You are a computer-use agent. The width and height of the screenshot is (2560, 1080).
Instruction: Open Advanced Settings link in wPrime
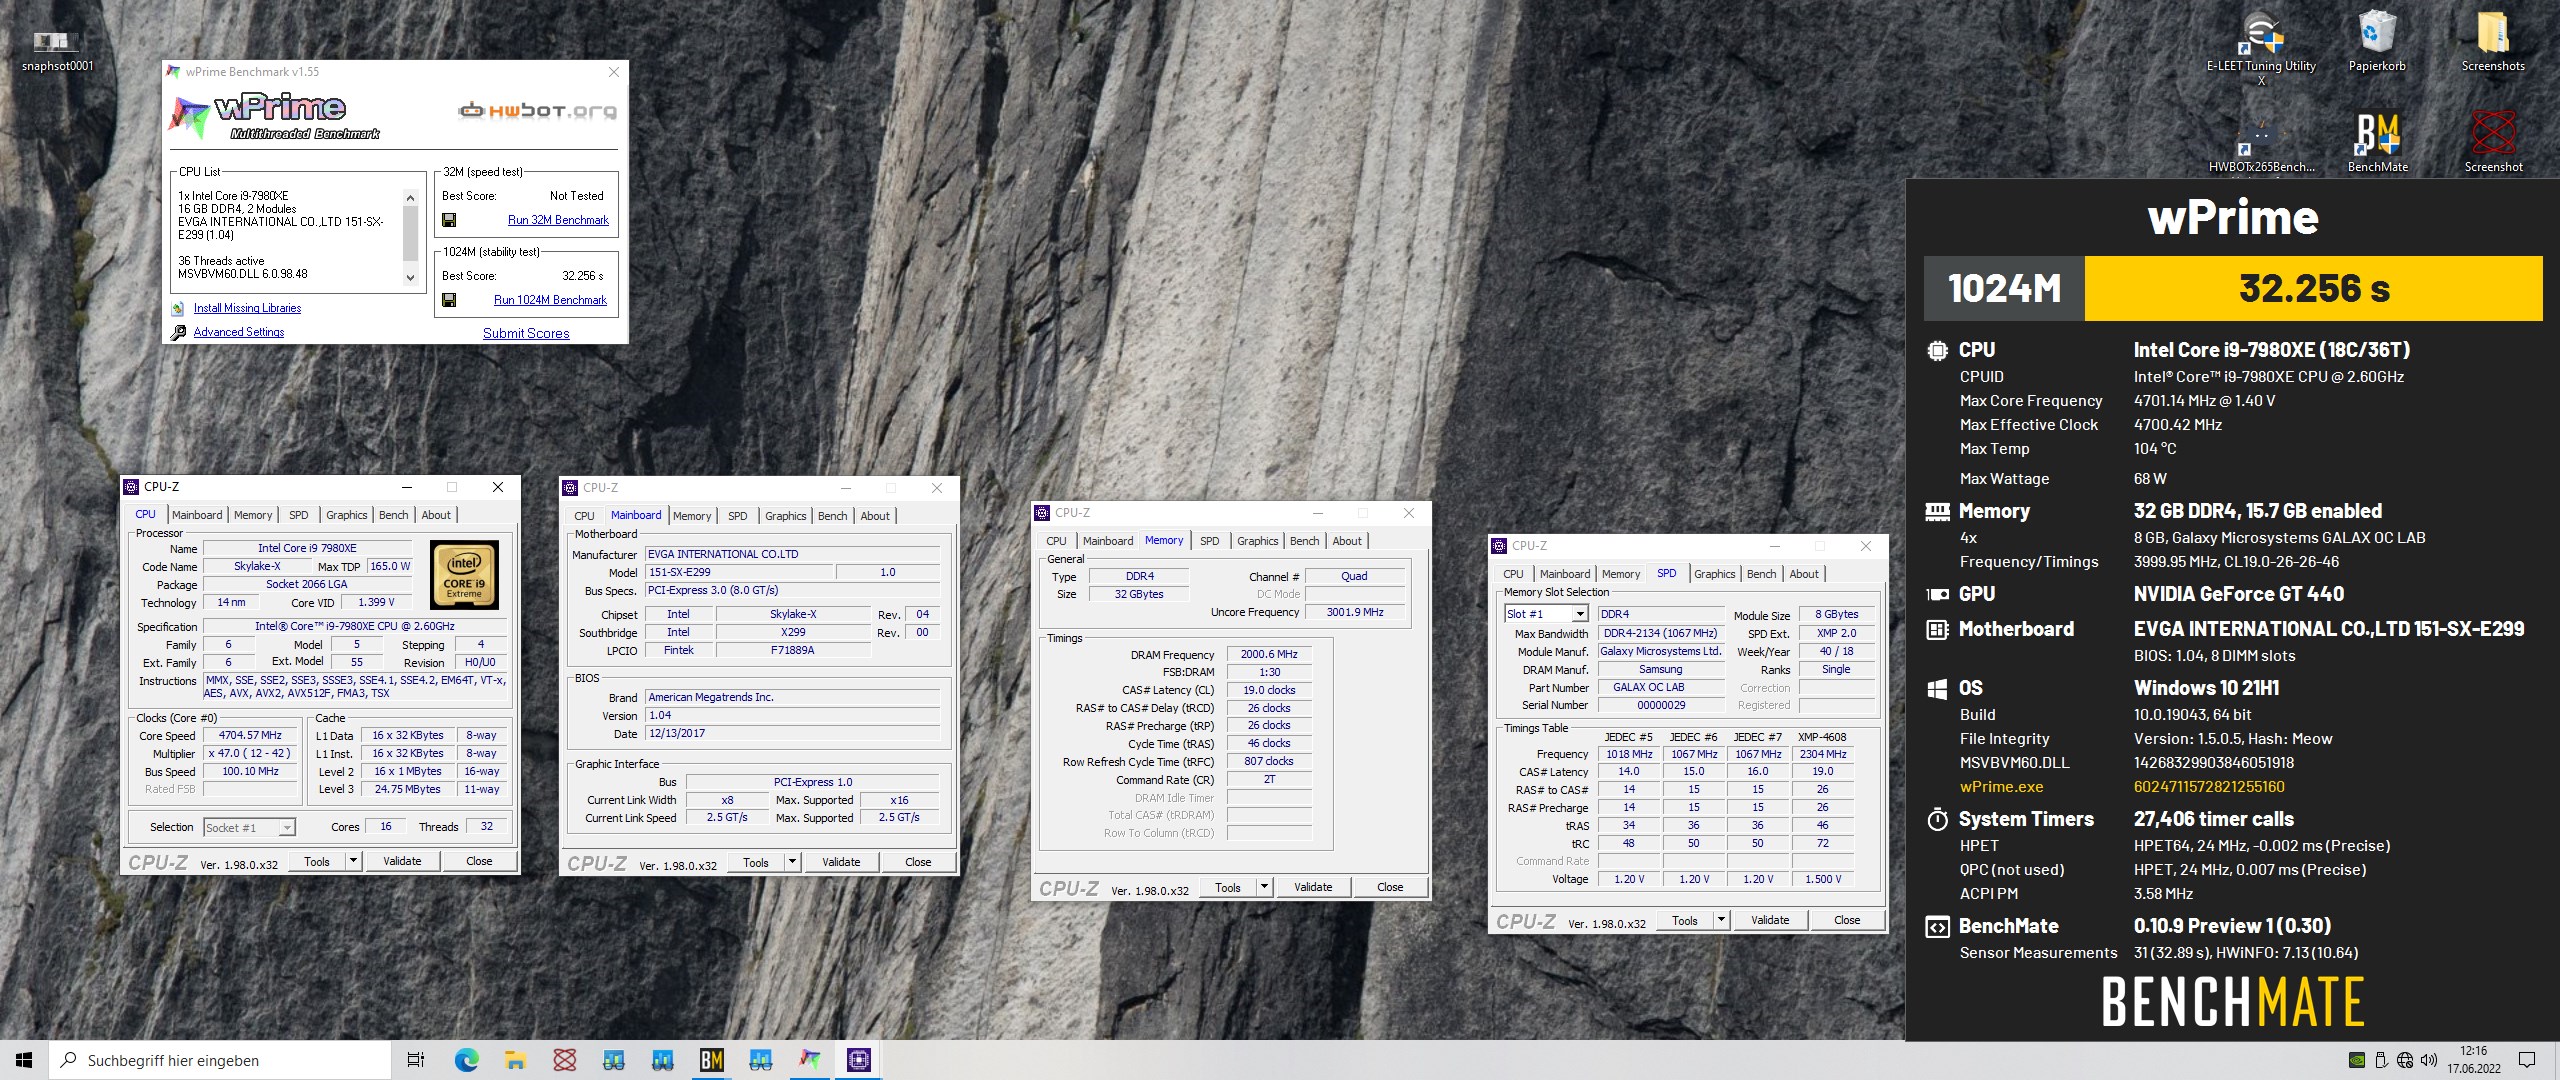[x=239, y=333]
